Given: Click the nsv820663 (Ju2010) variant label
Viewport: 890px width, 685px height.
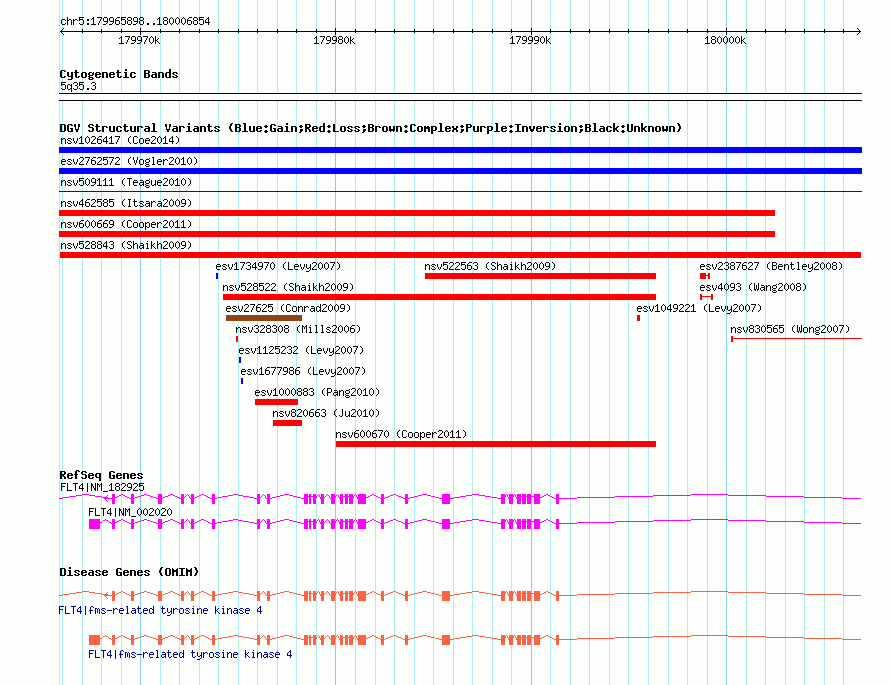Looking at the screenshot, I should point(326,413).
